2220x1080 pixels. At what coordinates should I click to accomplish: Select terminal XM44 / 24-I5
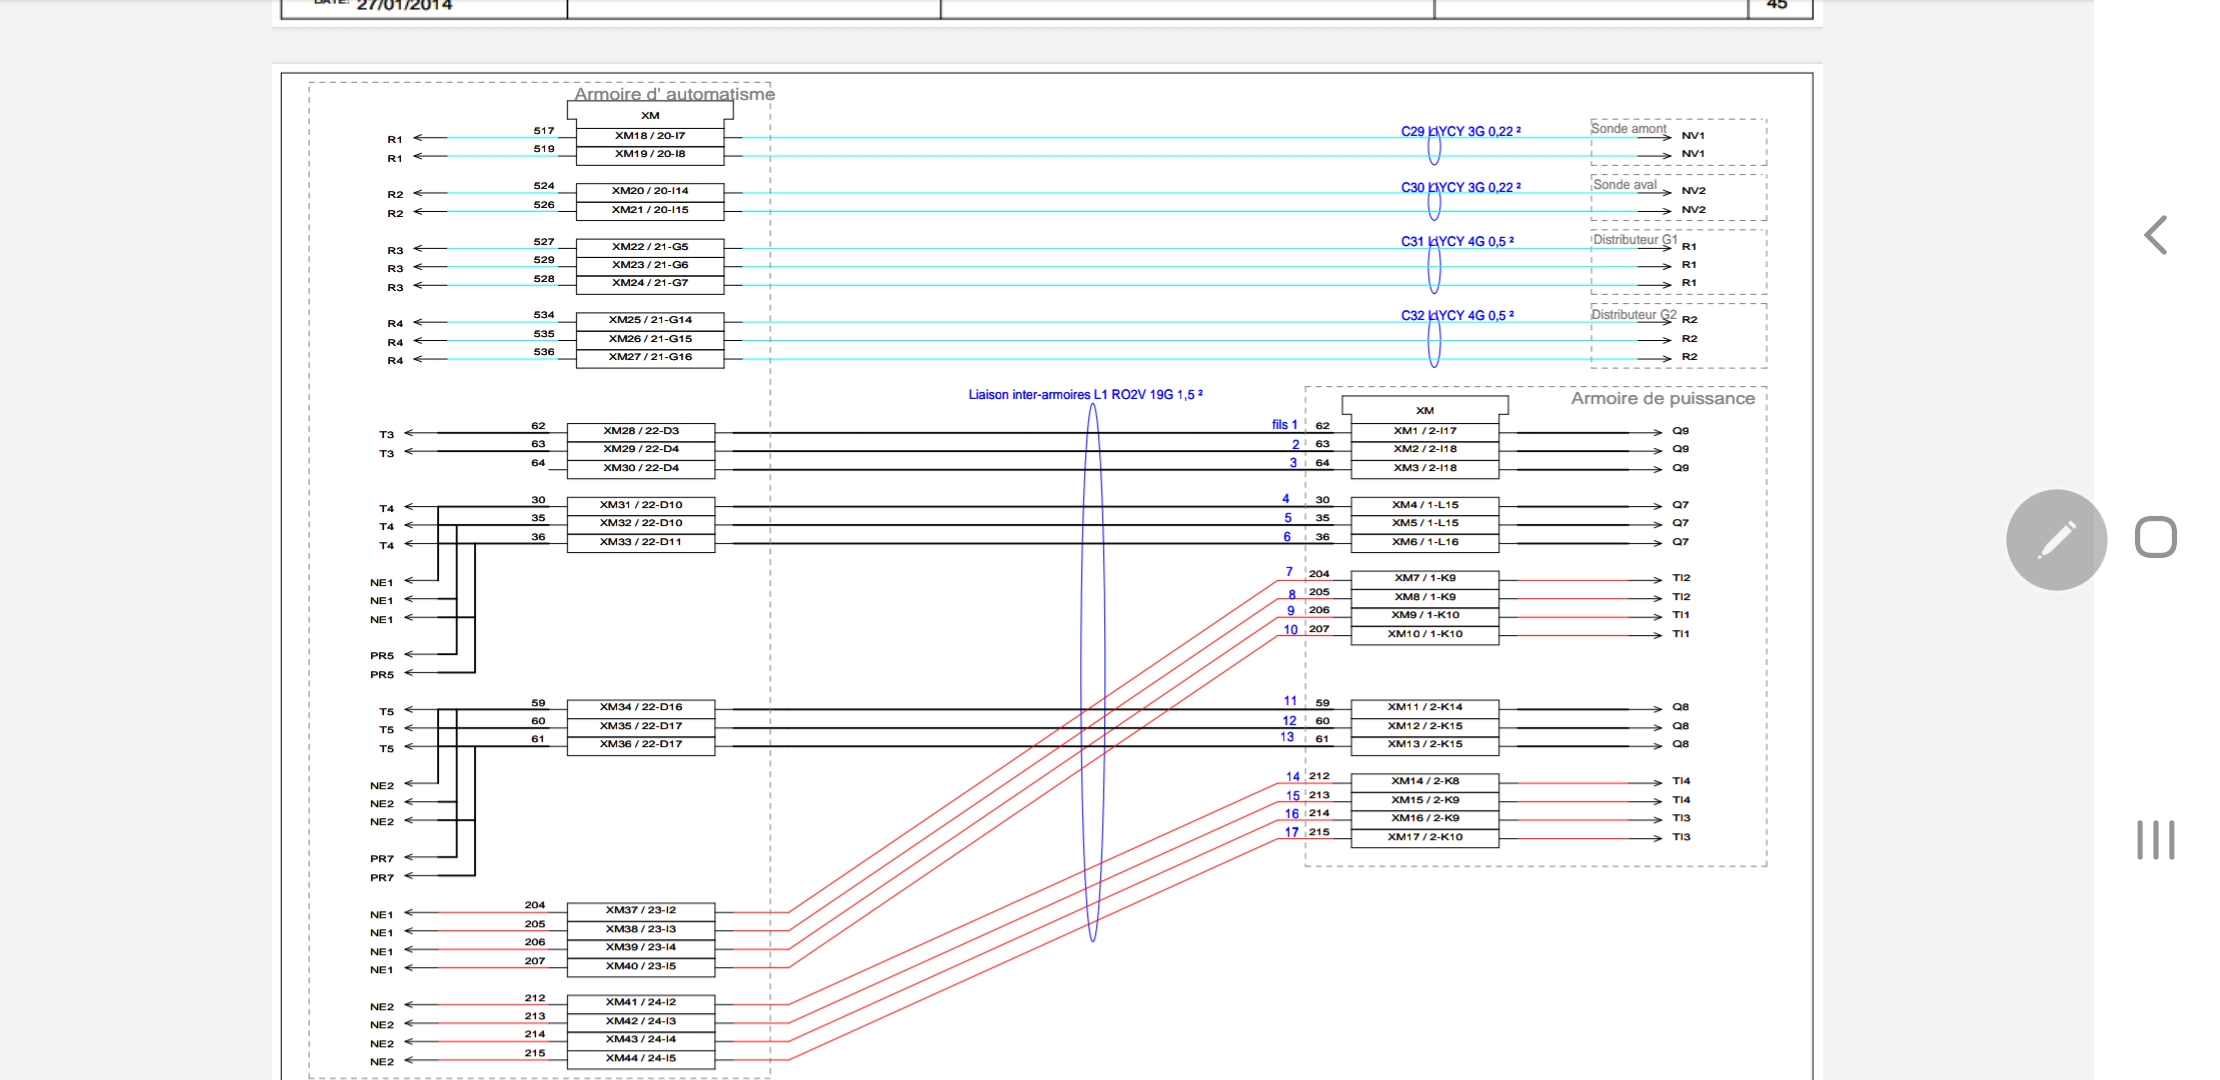[641, 1058]
